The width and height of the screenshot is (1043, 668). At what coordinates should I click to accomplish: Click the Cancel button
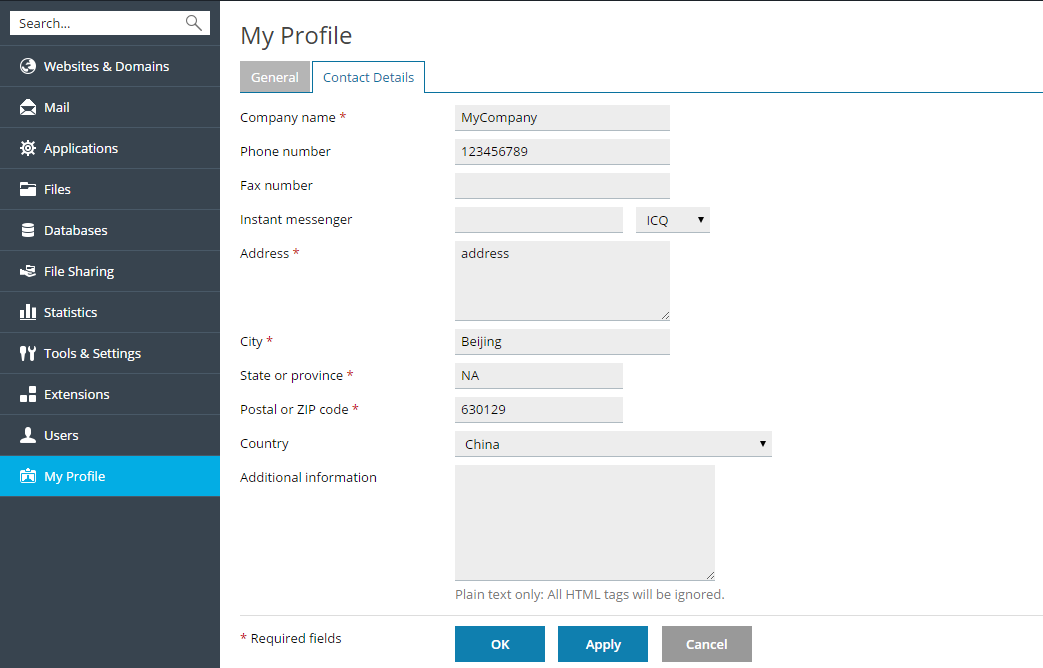pos(706,643)
